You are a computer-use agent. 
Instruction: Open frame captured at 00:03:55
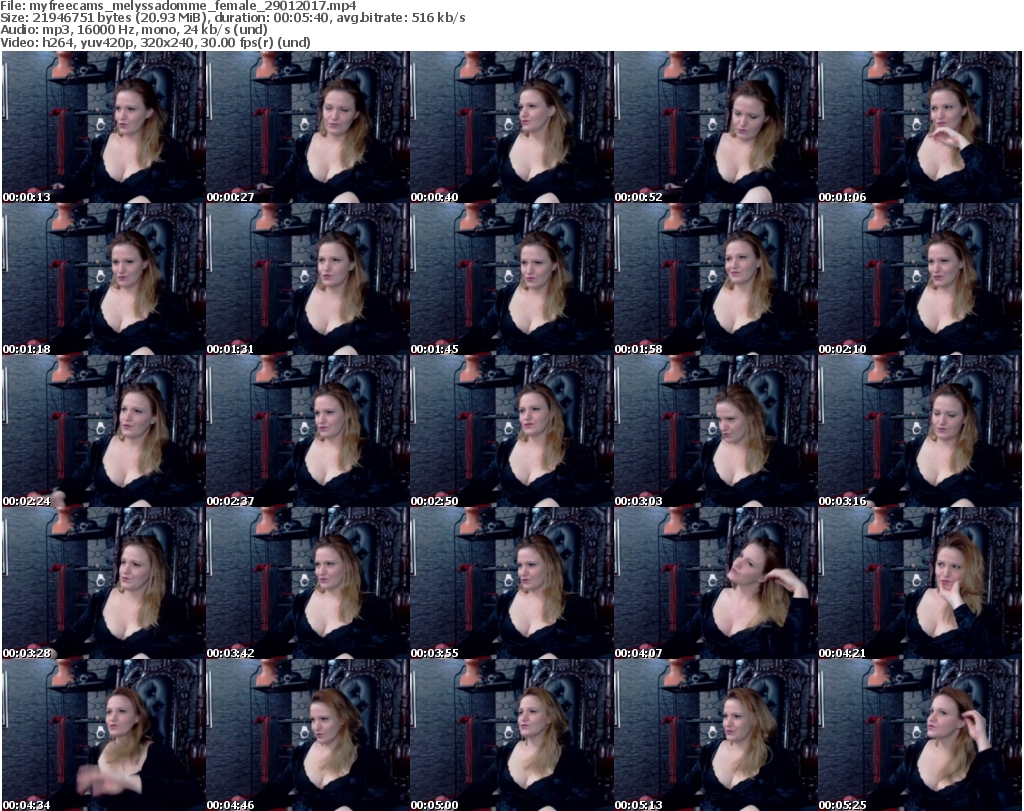click(x=511, y=584)
